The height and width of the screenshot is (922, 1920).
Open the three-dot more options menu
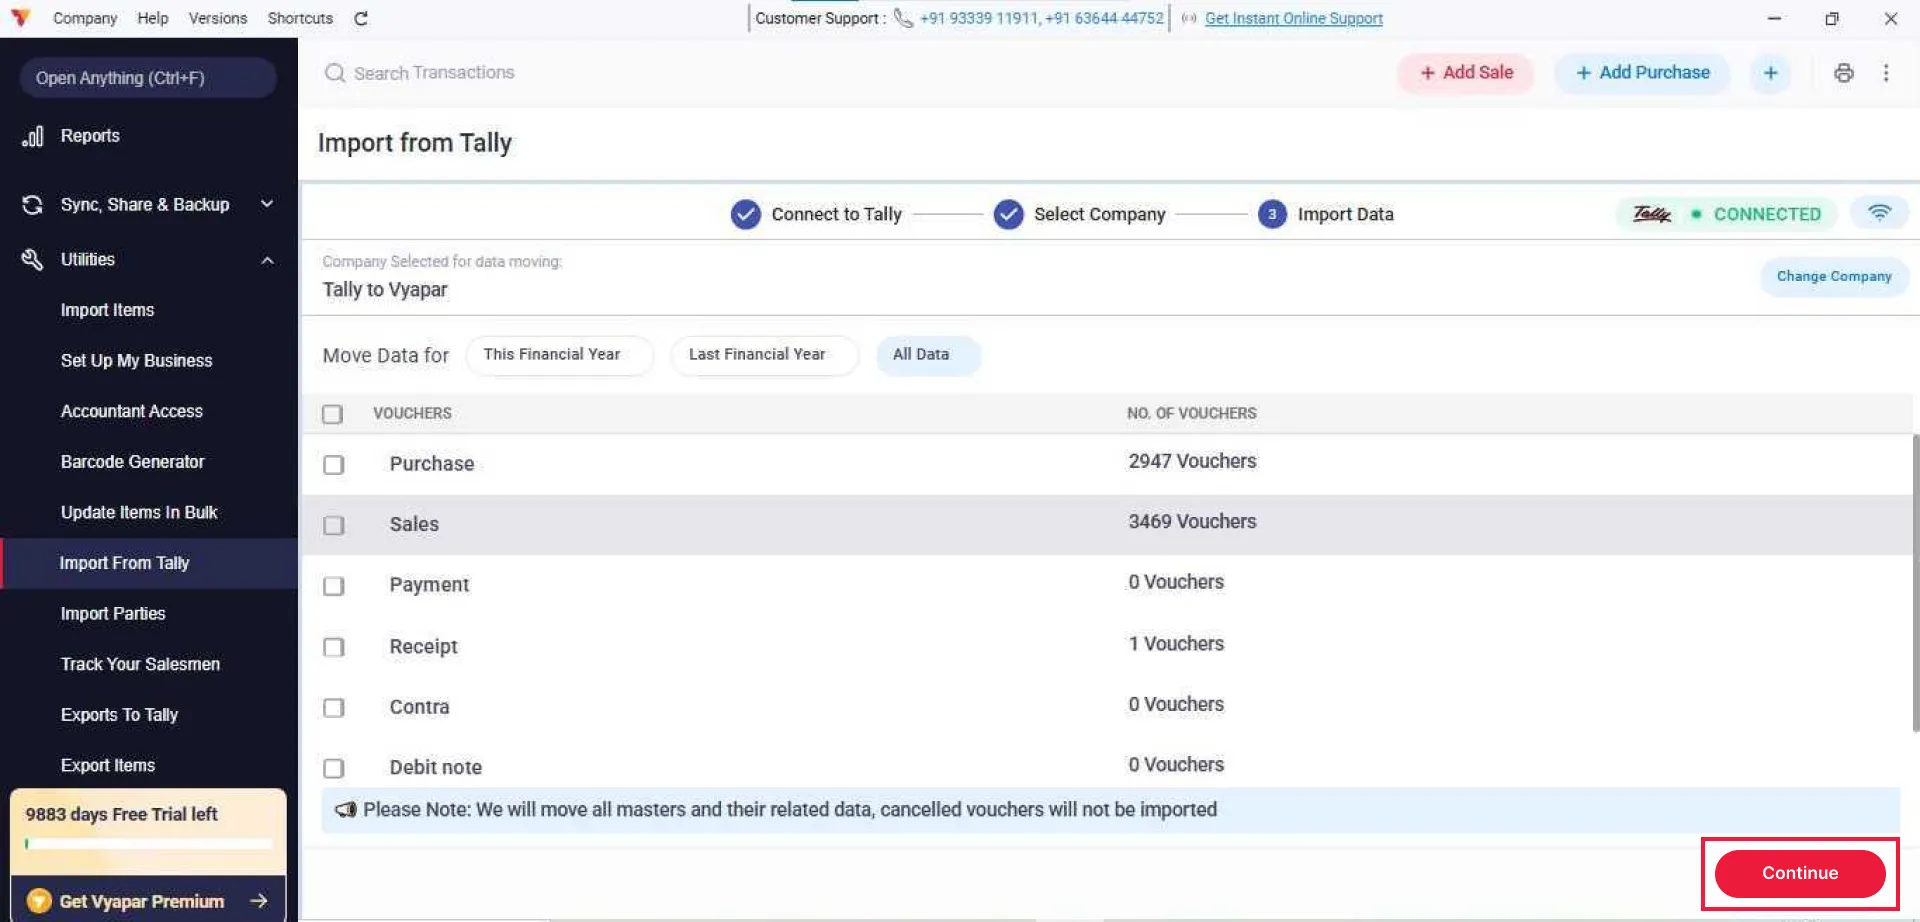[x=1886, y=73]
